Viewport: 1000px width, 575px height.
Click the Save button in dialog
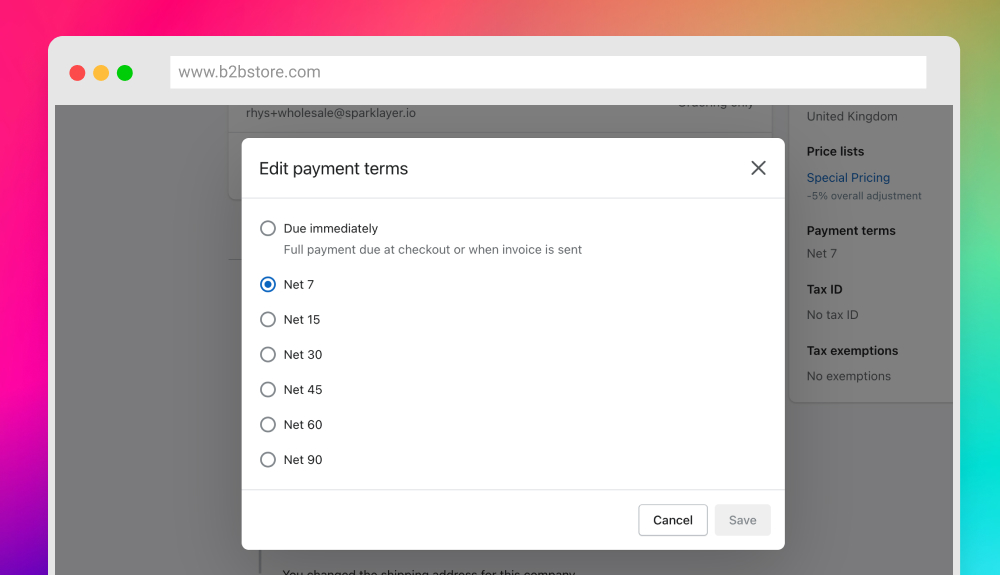742,520
